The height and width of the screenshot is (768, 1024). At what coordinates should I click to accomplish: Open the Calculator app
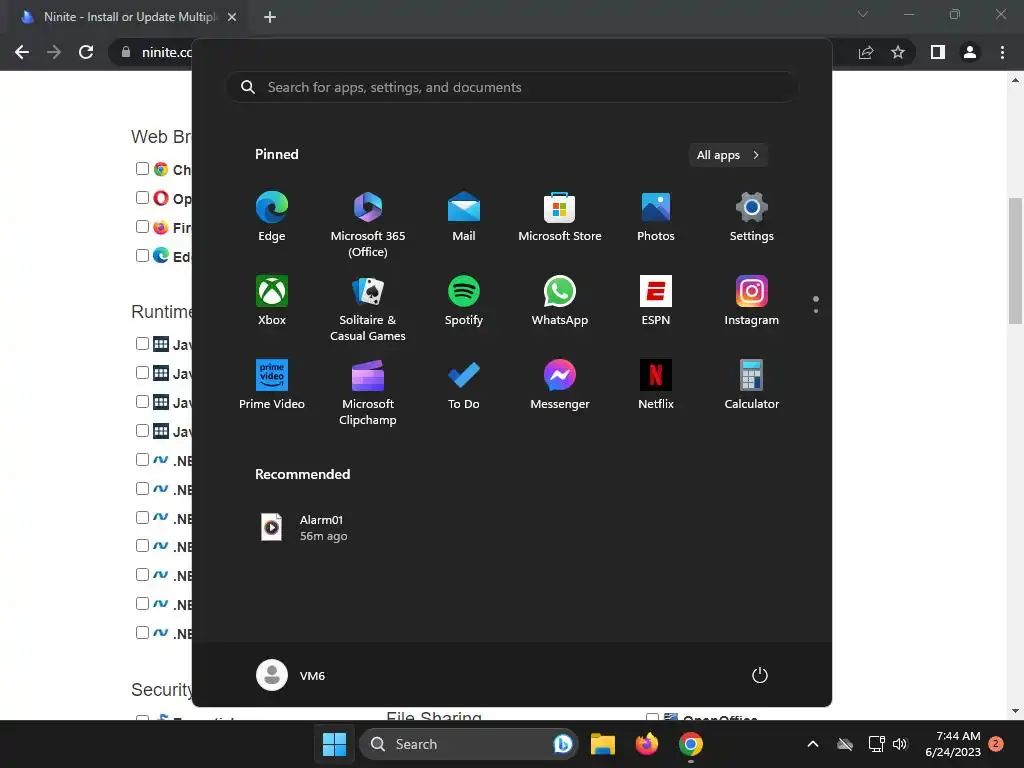click(752, 385)
